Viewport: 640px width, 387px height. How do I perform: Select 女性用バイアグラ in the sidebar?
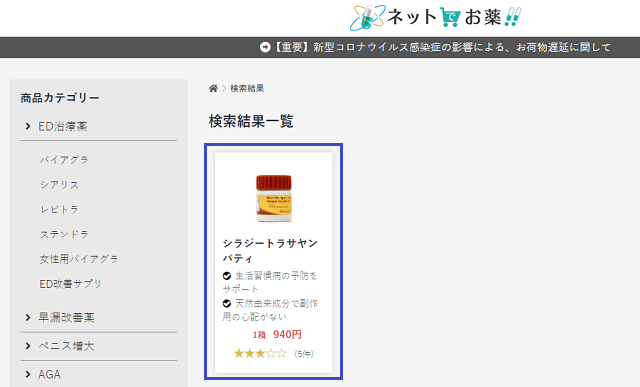[79, 259]
